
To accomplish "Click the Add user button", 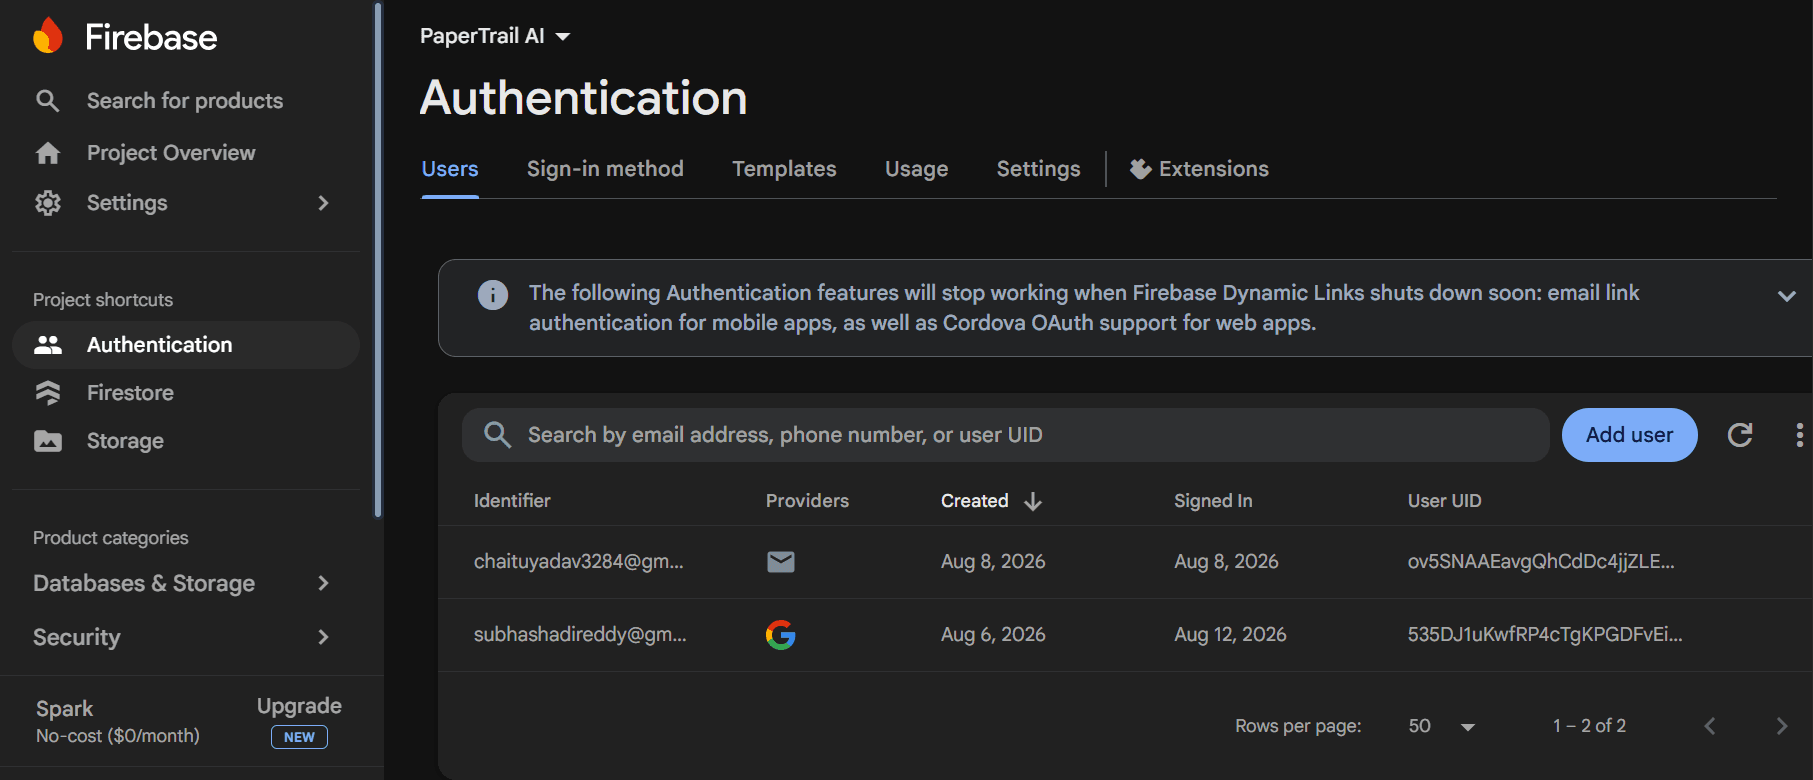I will [x=1629, y=435].
